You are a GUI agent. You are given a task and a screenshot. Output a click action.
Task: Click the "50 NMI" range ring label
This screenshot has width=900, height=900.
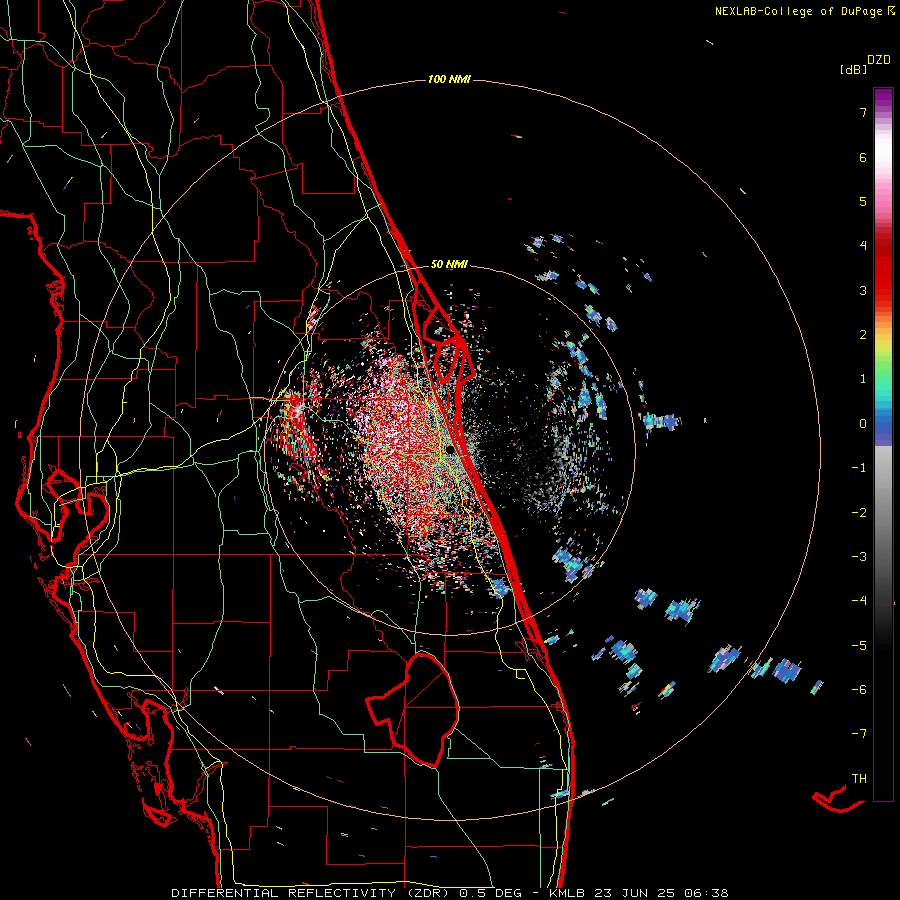(449, 264)
